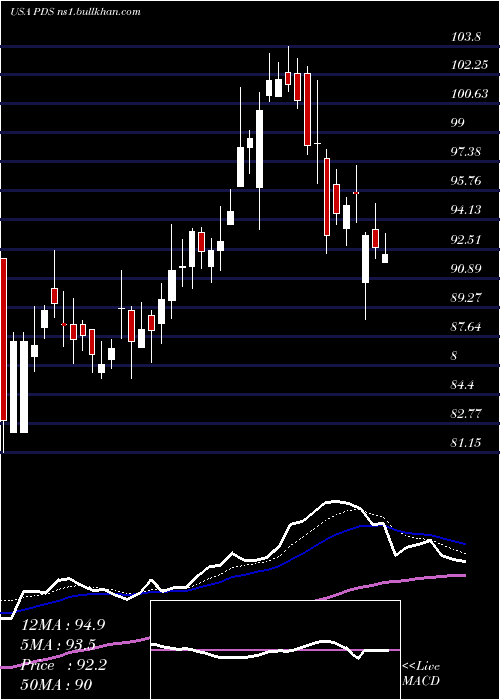This screenshot has height=700, width=500.
Task: Click the 103.8 price axis label
Action: pos(466,37)
